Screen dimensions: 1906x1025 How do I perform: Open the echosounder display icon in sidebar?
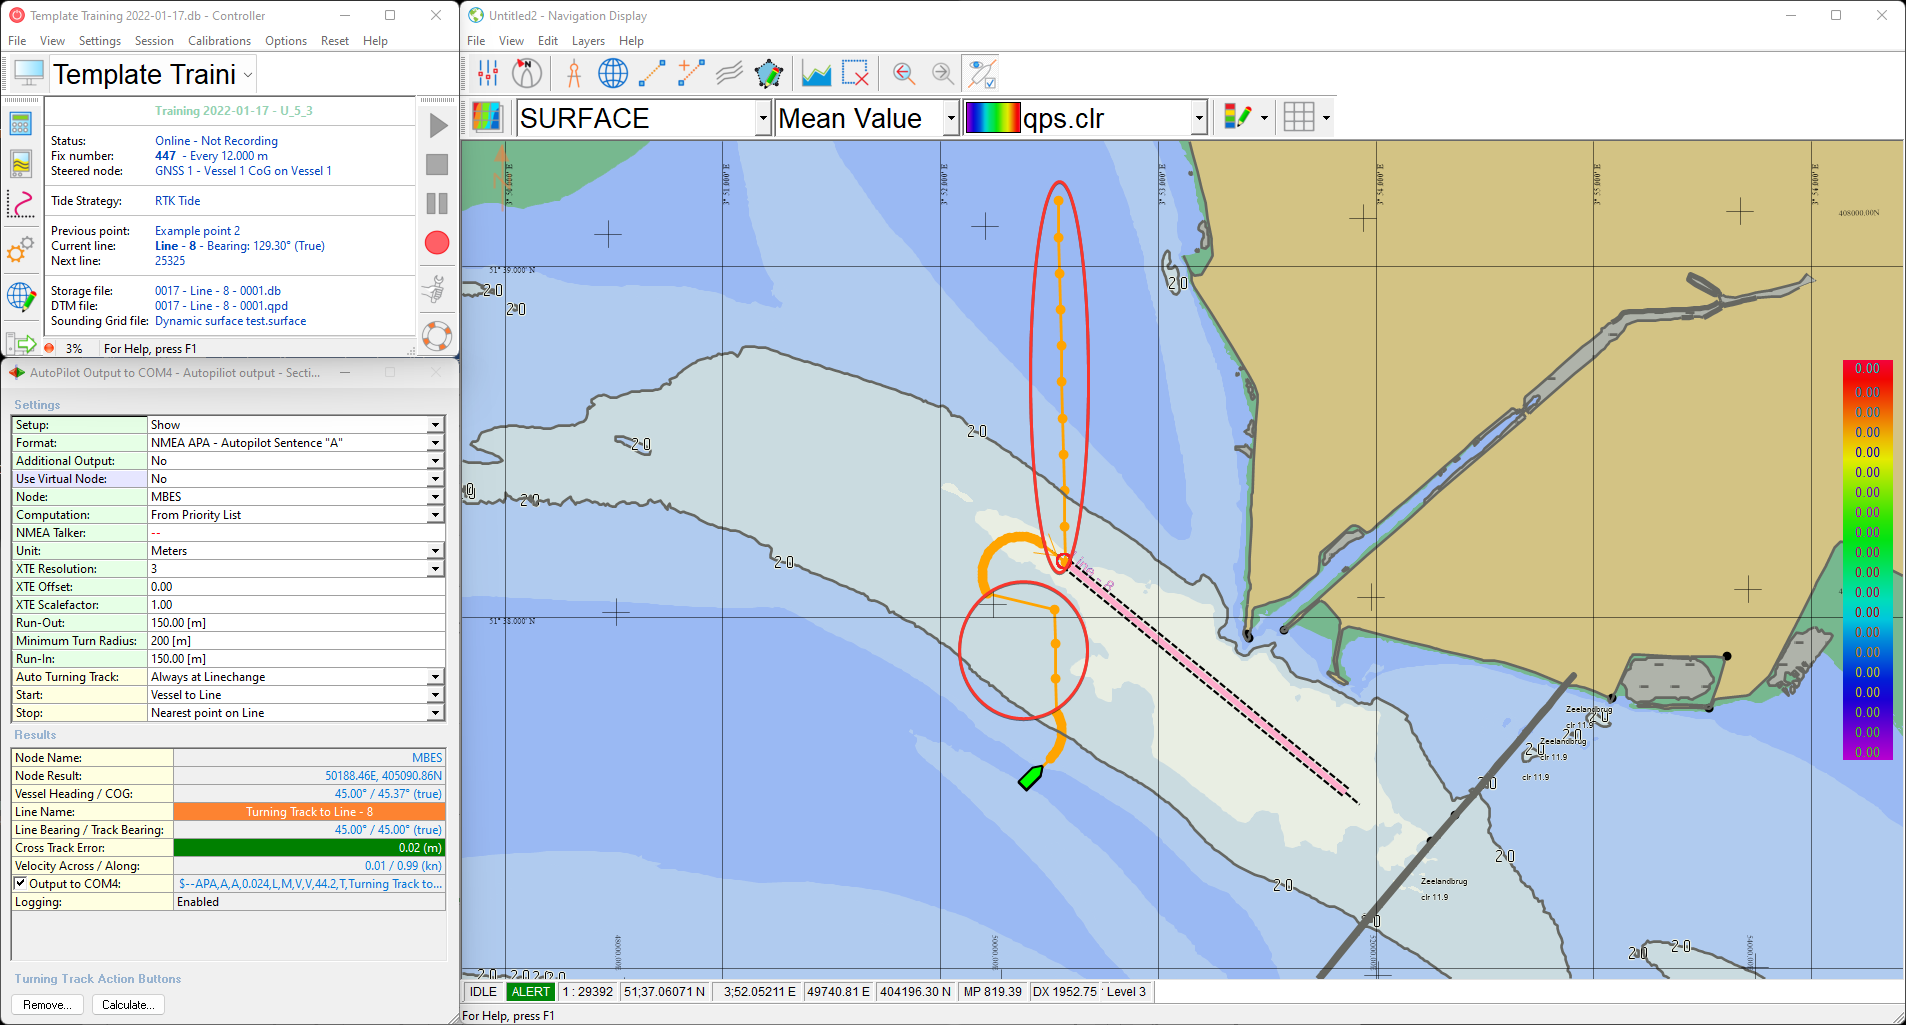coord(21,164)
